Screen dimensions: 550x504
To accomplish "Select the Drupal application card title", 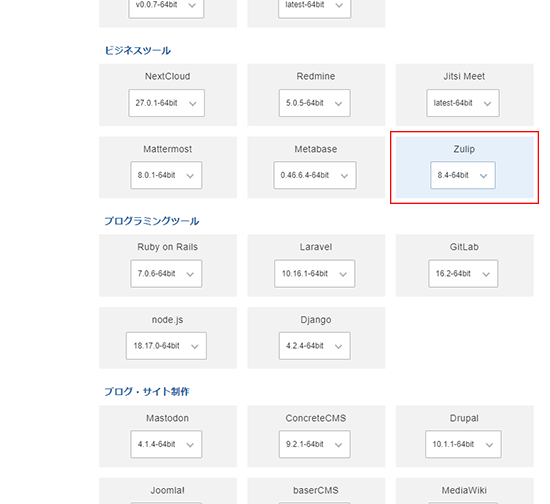I will [464, 418].
